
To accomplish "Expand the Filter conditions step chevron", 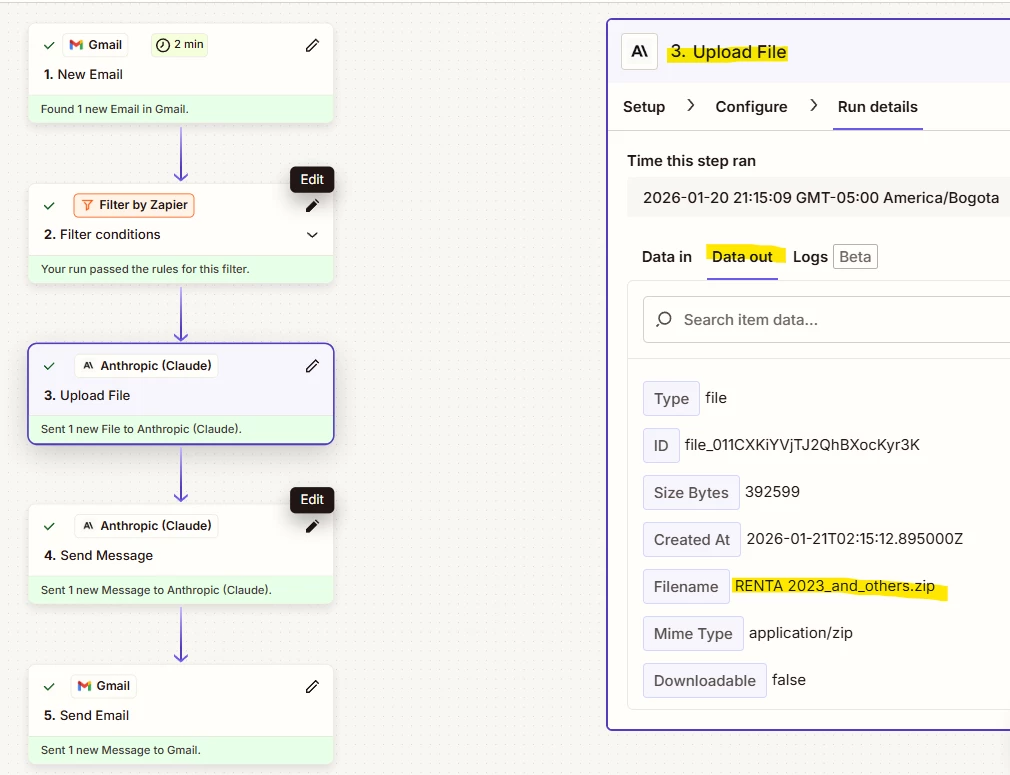I will (x=312, y=235).
